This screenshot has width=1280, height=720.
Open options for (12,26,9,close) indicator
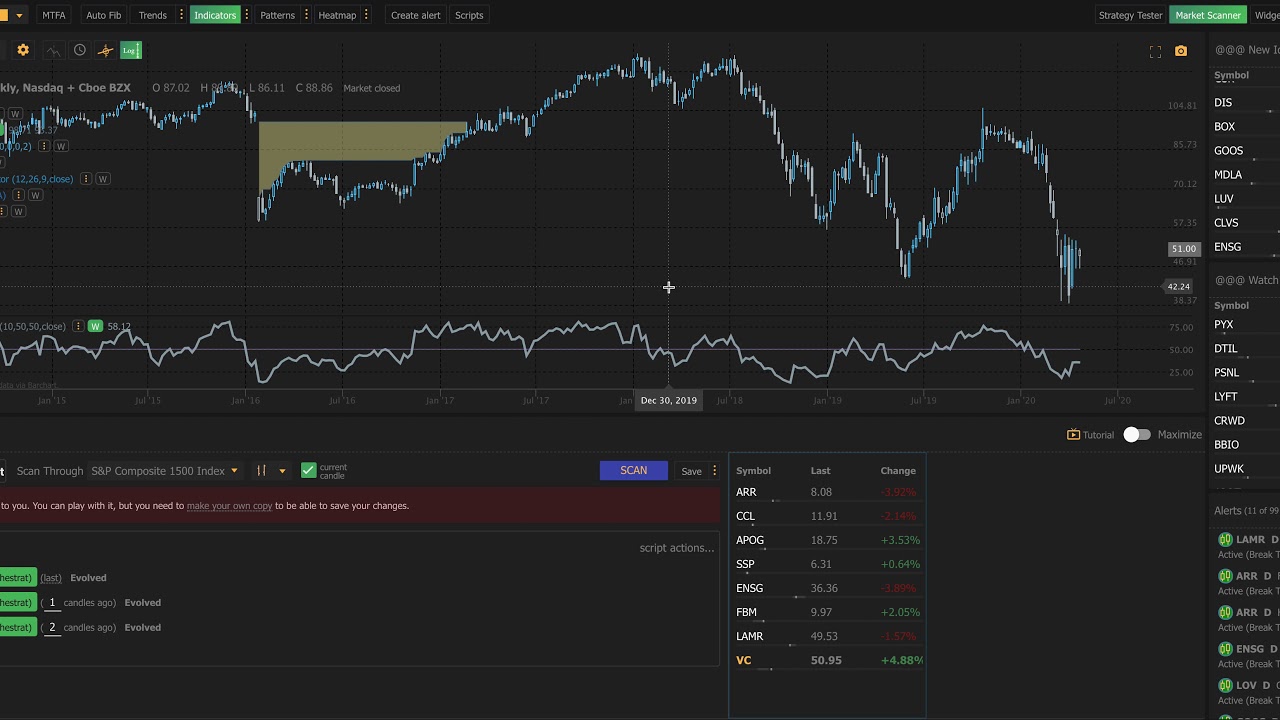pos(86,179)
